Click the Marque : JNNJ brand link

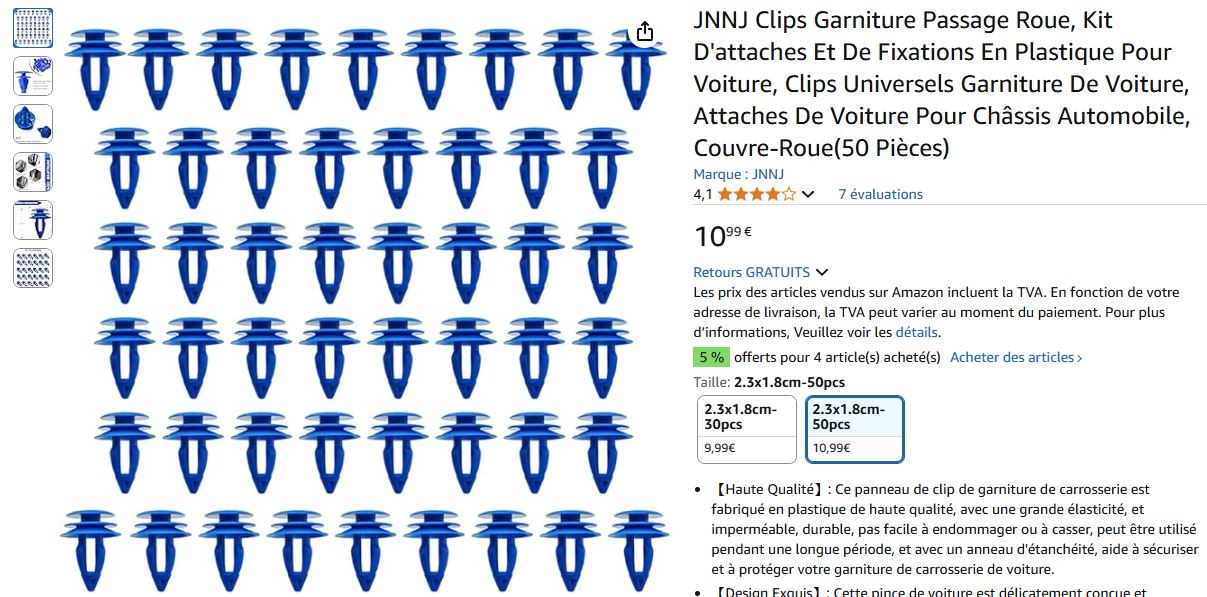click(739, 174)
